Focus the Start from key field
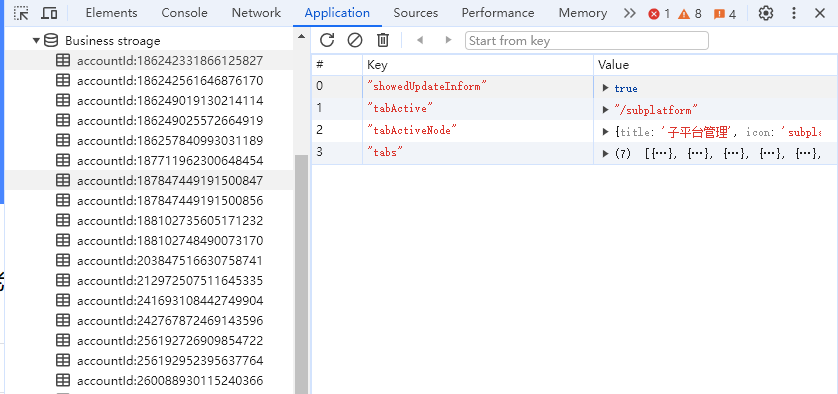The height and width of the screenshot is (394, 838). (x=586, y=41)
